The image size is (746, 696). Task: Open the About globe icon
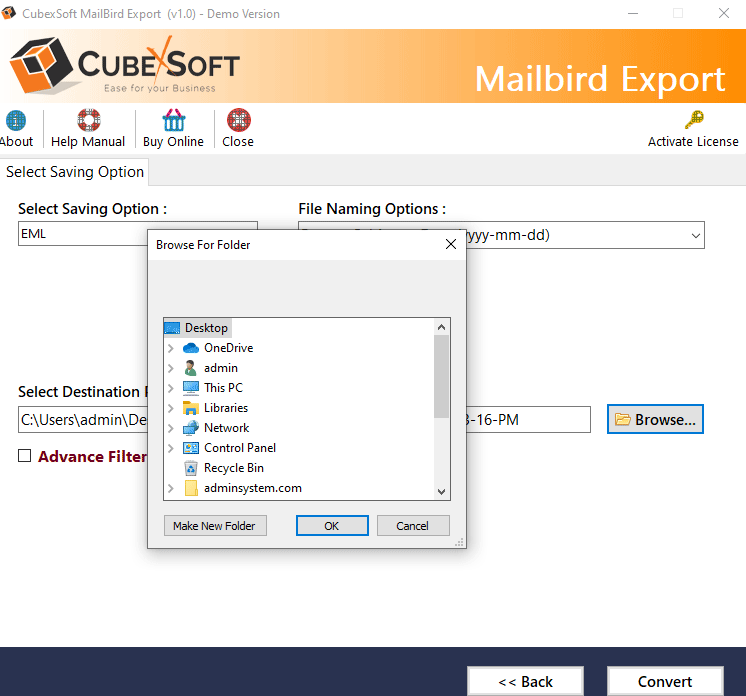click(x=16, y=120)
